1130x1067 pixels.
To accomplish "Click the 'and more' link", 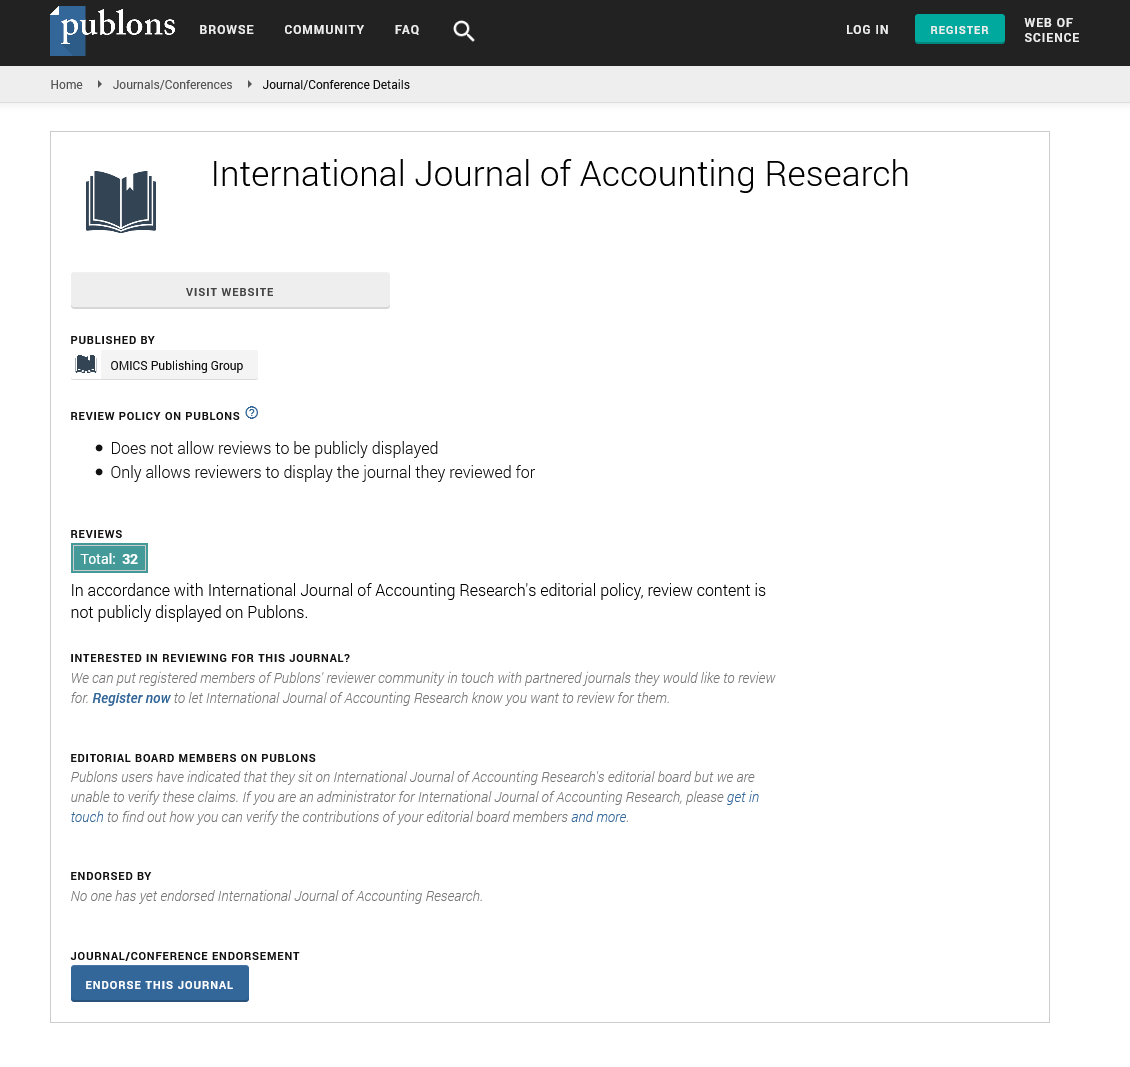I will (x=598, y=817).
